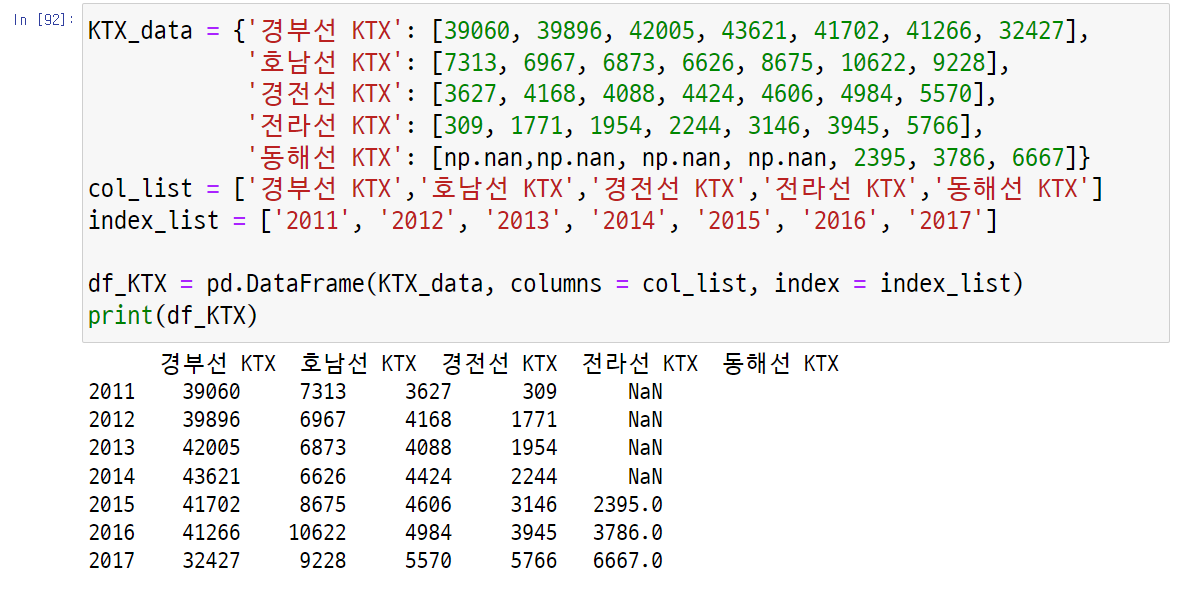This screenshot has height=590, width=1182.
Task: Click output cell 43621 in 2014 row
Action: click(211, 476)
